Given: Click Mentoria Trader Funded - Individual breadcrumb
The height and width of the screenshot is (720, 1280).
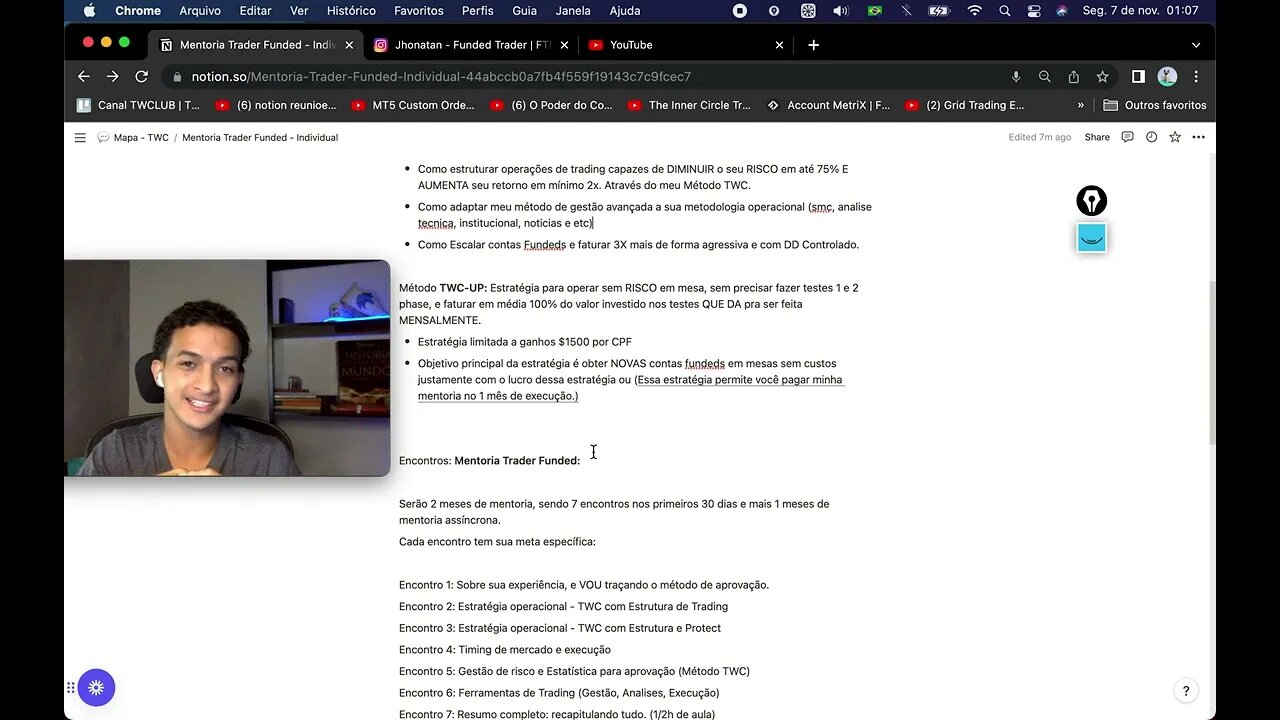Looking at the screenshot, I should point(260,137).
